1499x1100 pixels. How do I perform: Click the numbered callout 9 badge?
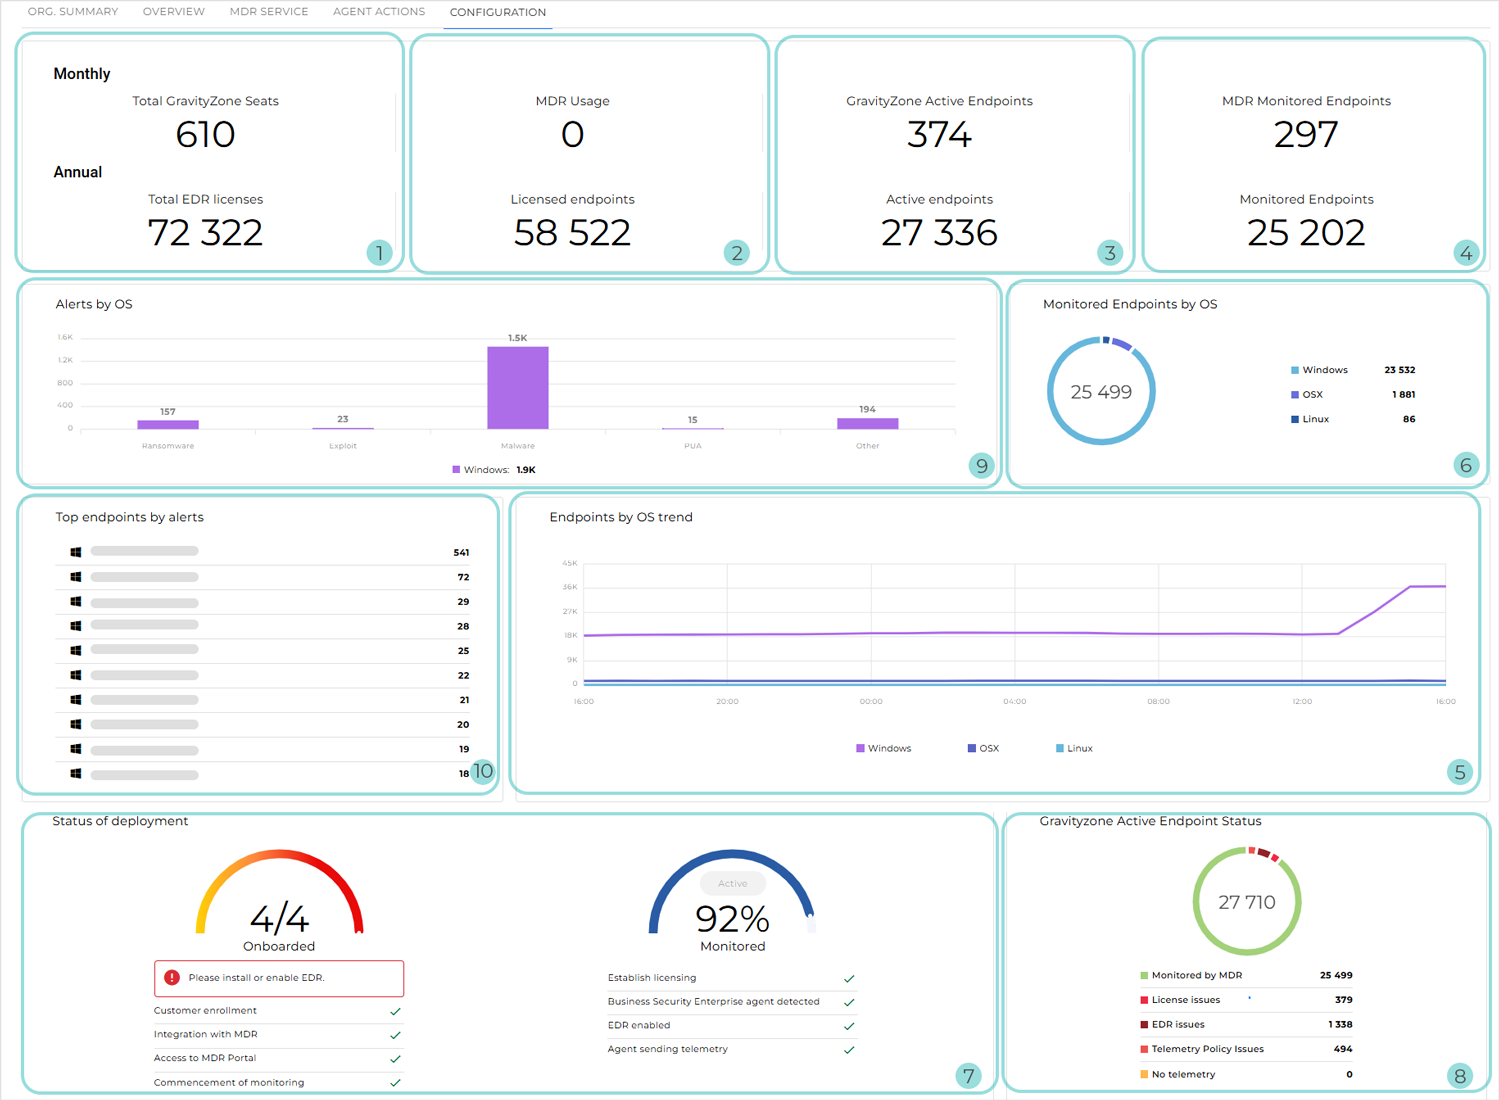981,465
